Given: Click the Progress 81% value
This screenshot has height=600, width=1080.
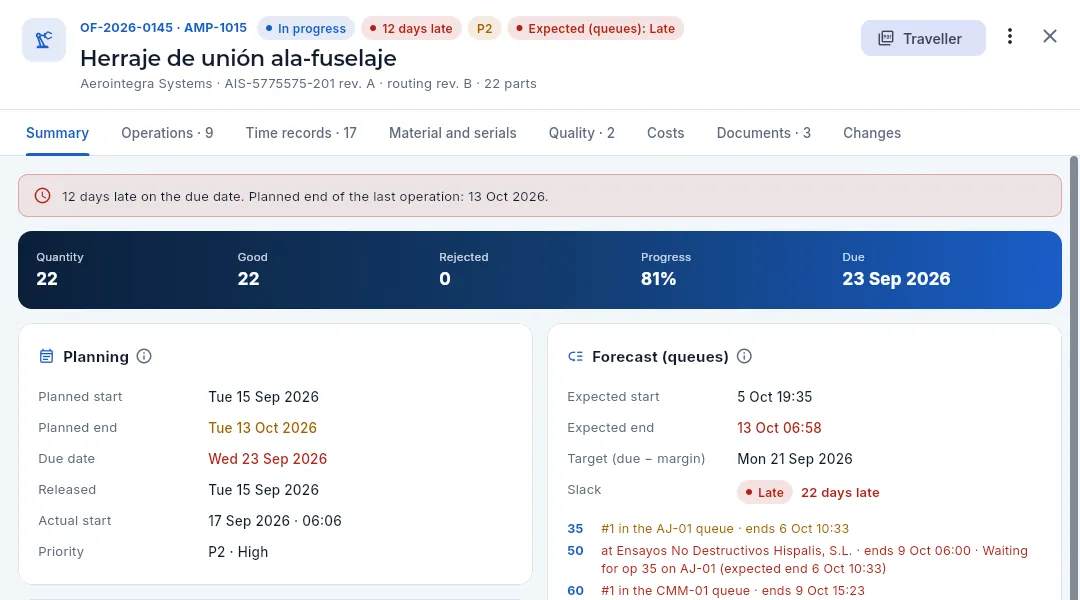Looking at the screenshot, I should click(658, 278).
